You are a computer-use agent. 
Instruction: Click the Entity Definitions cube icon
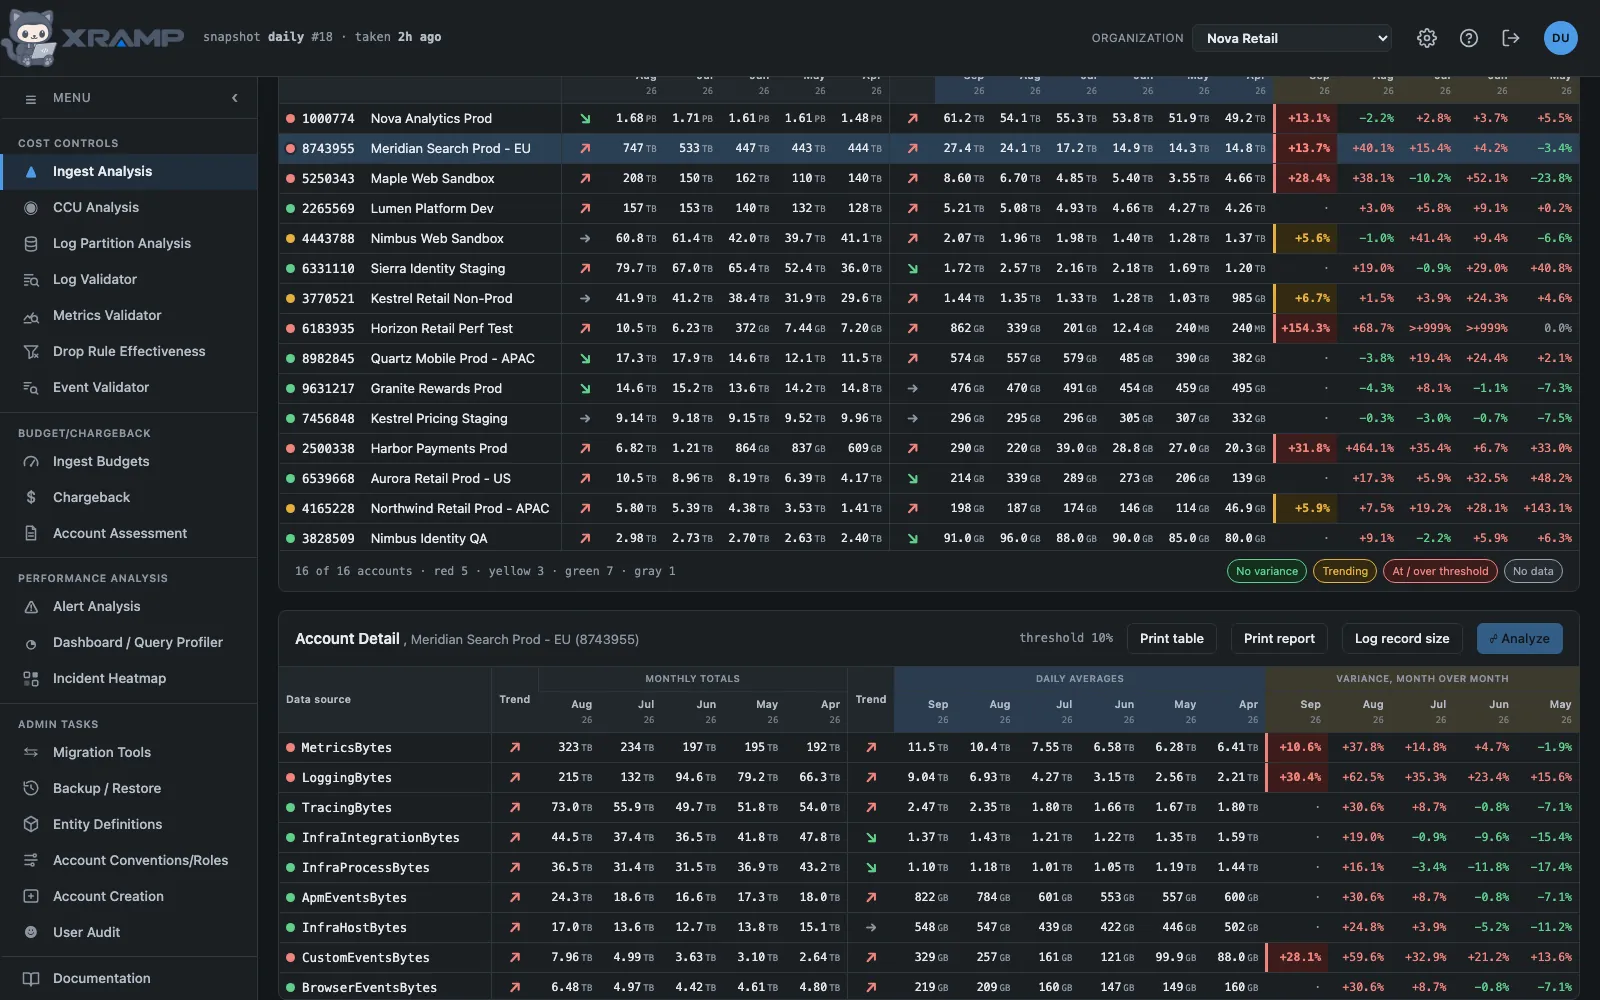[x=31, y=825]
